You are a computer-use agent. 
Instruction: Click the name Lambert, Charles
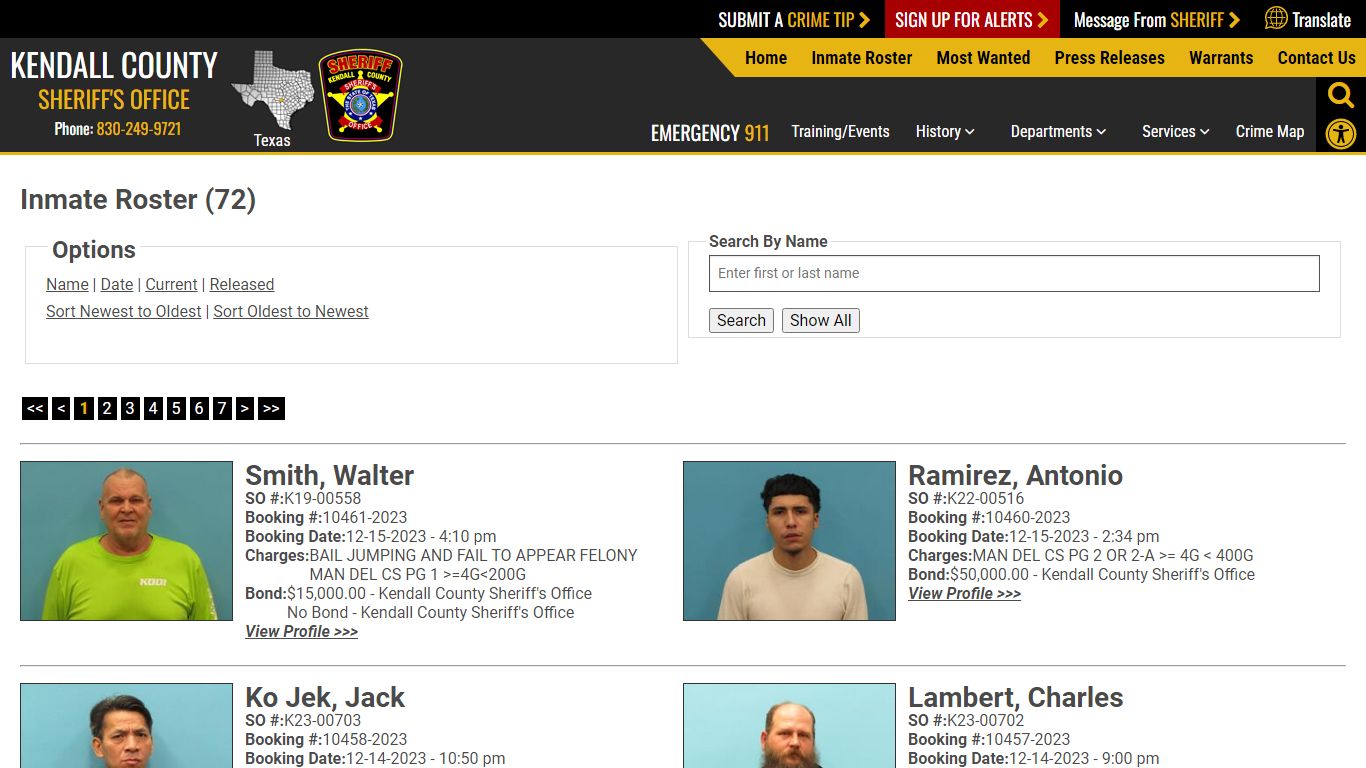point(1016,697)
